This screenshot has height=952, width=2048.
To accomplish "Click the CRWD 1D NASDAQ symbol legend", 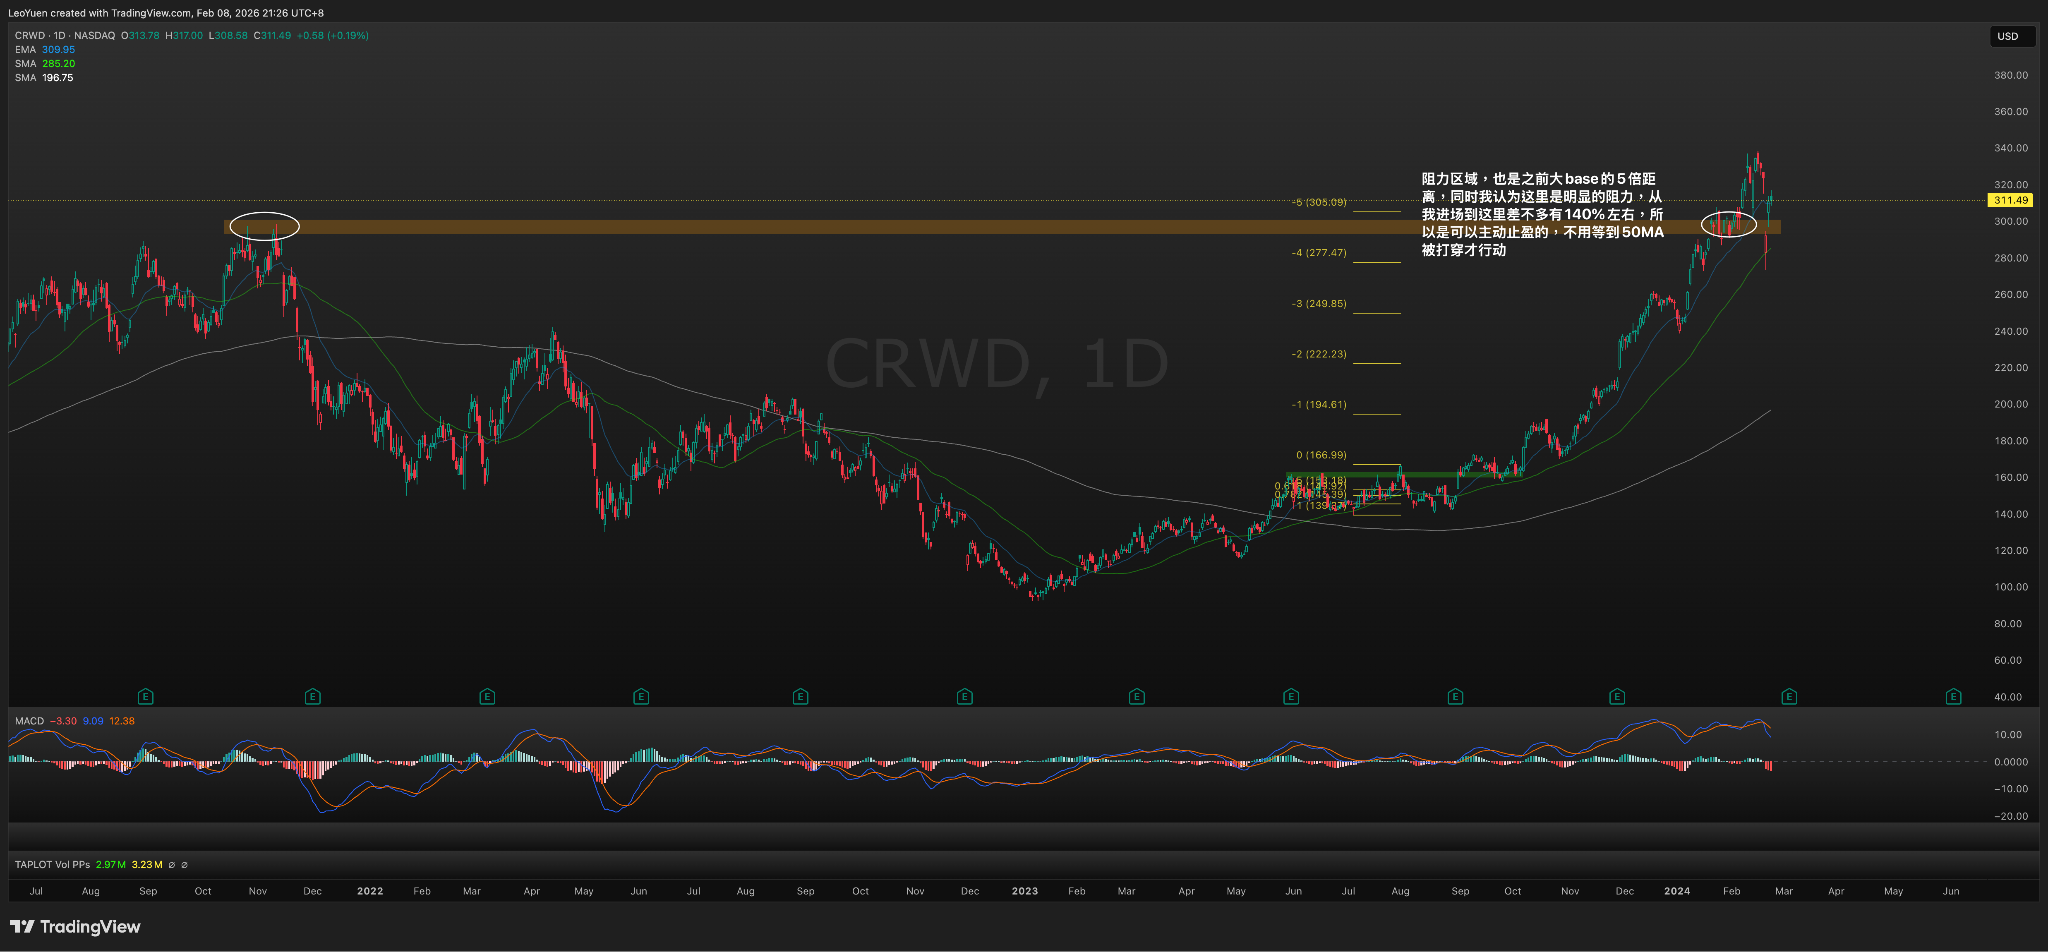I will [65, 36].
